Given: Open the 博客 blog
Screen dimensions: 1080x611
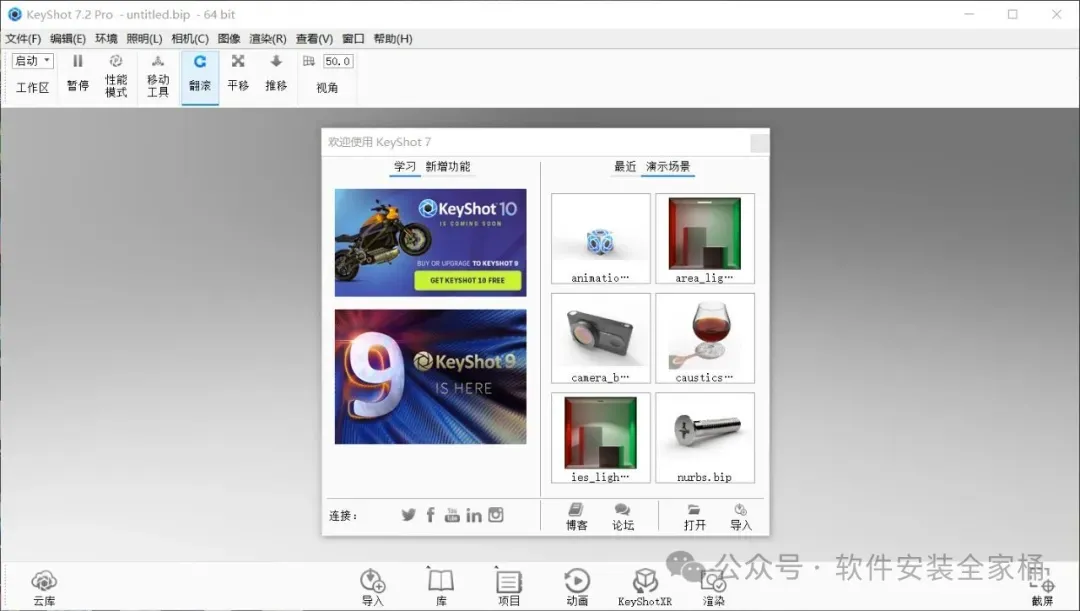Looking at the screenshot, I should point(577,517).
